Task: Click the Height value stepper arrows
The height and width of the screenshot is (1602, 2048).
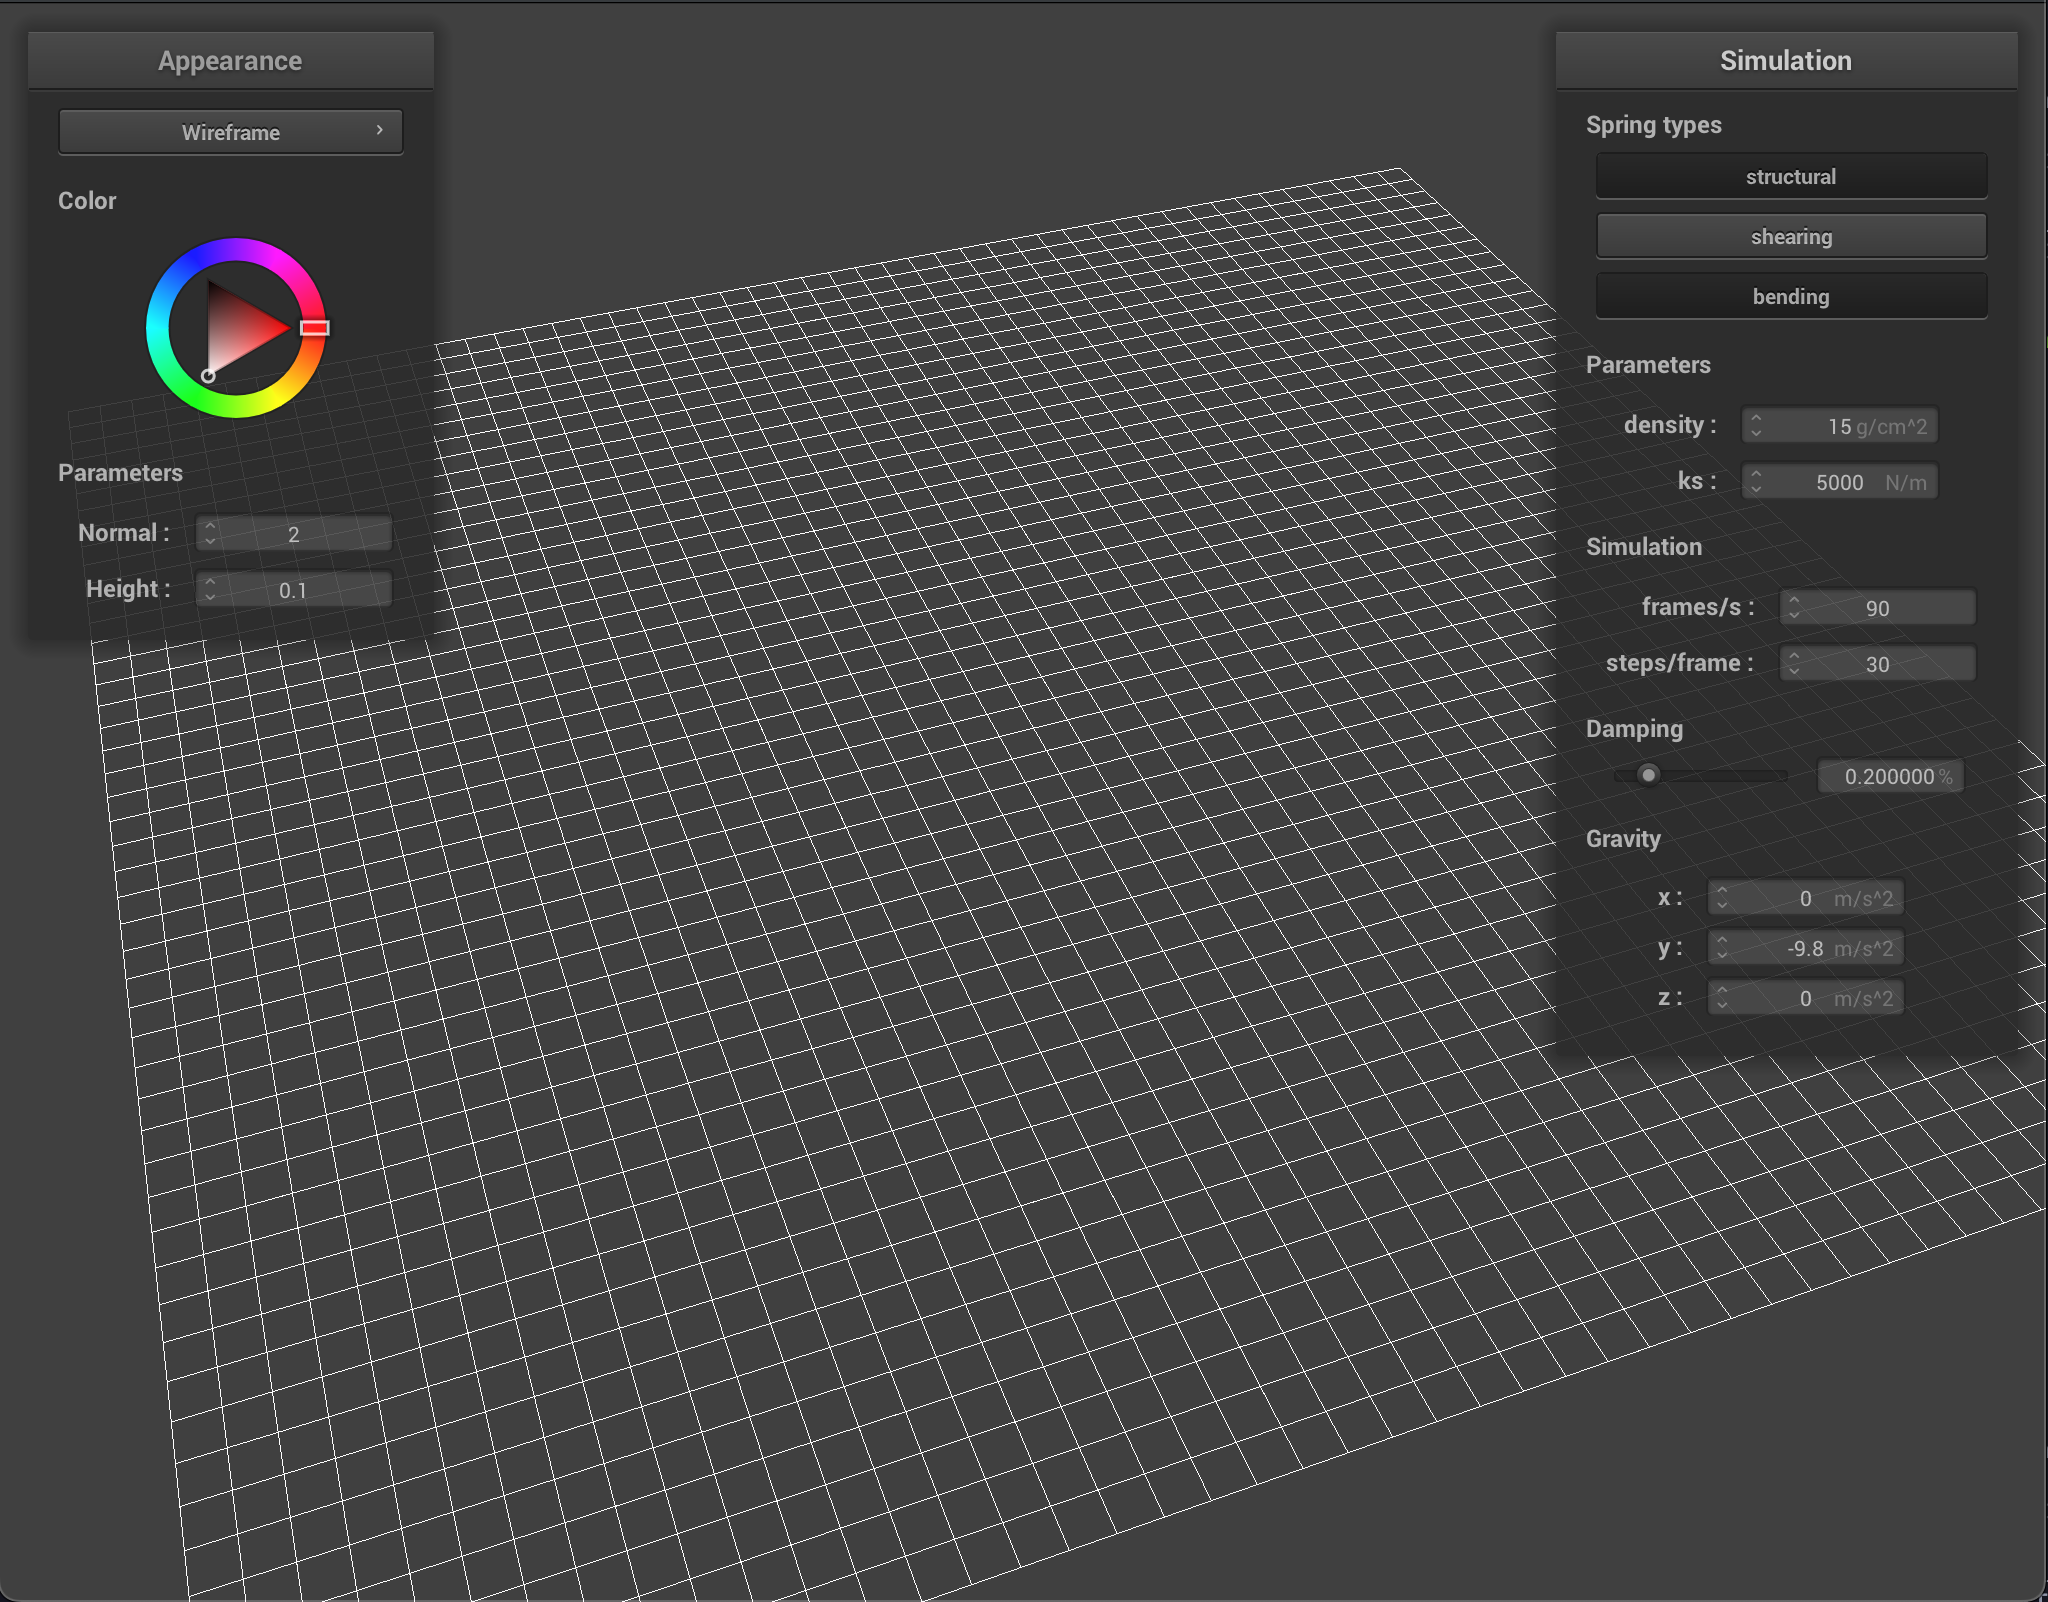Action: click(x=210, y=589)
